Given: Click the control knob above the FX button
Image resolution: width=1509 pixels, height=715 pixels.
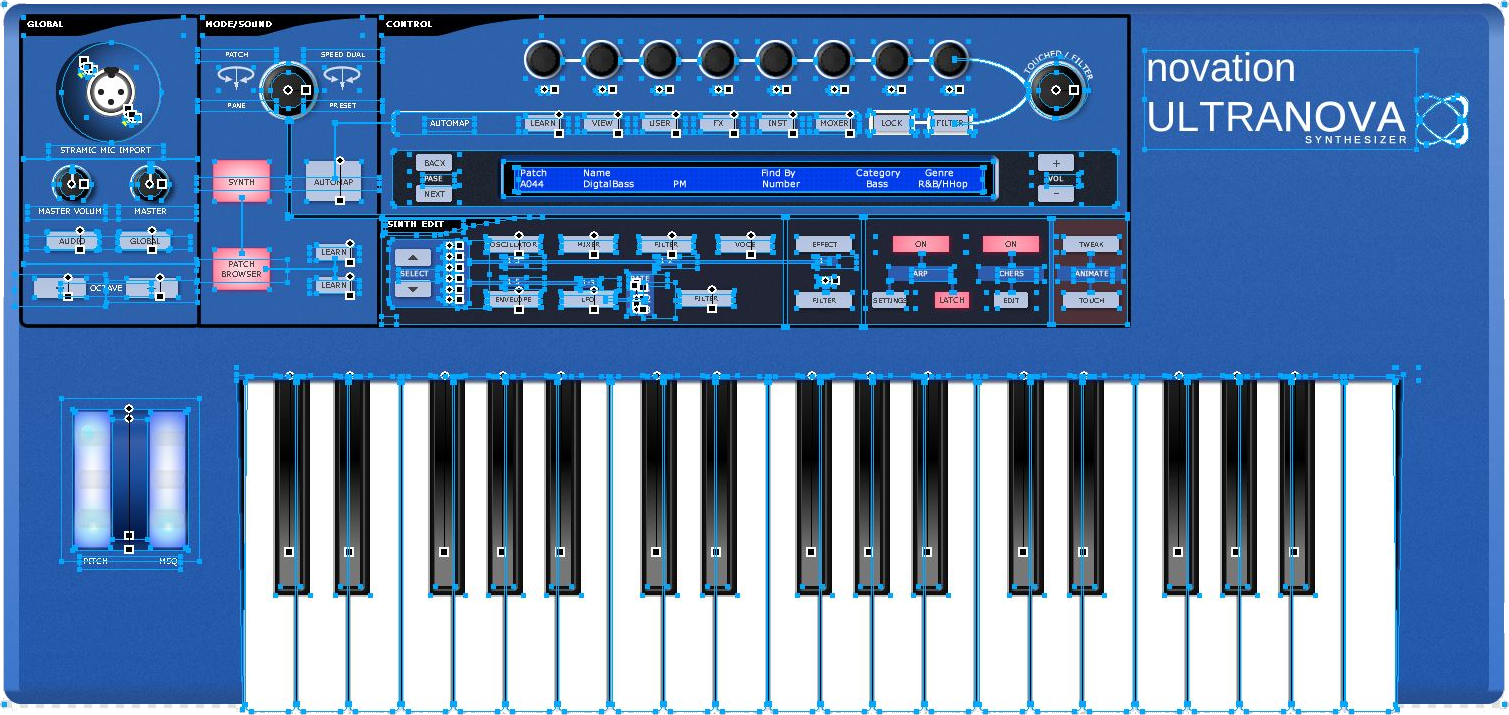Looking at the screenshot, I should (716, 61).
